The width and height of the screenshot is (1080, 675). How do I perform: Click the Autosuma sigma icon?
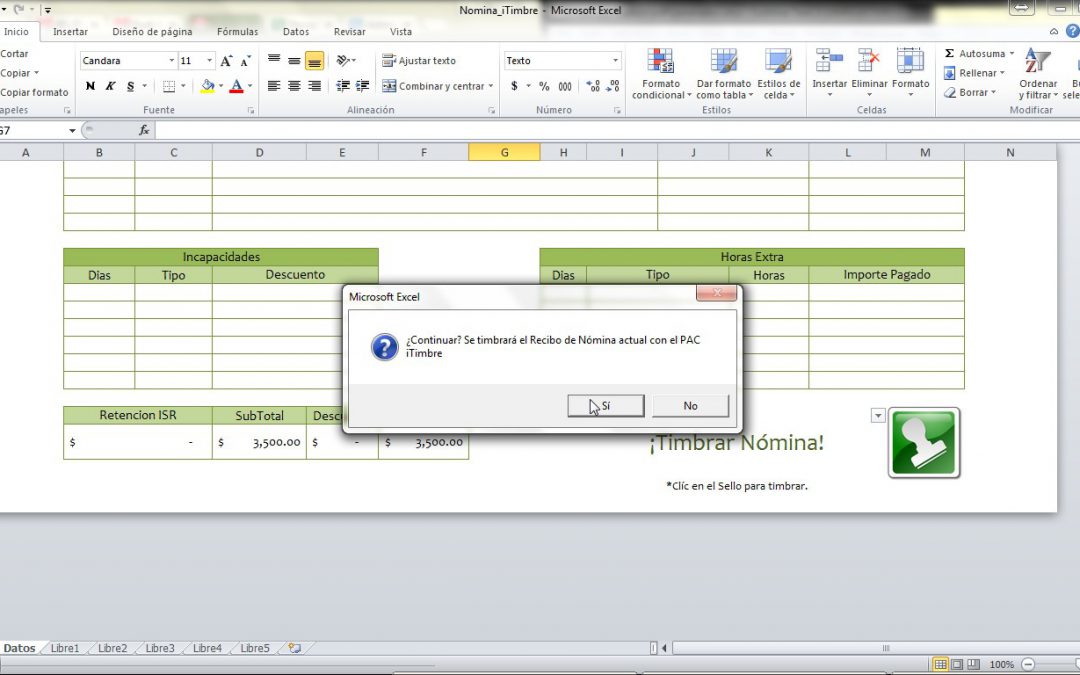(x=950, y=54)
